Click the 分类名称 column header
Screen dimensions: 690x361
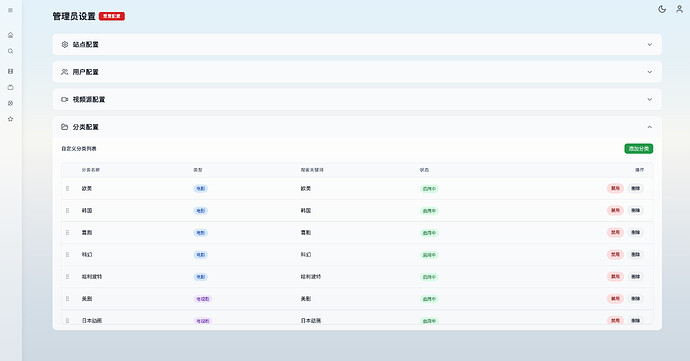pos(91,170)
